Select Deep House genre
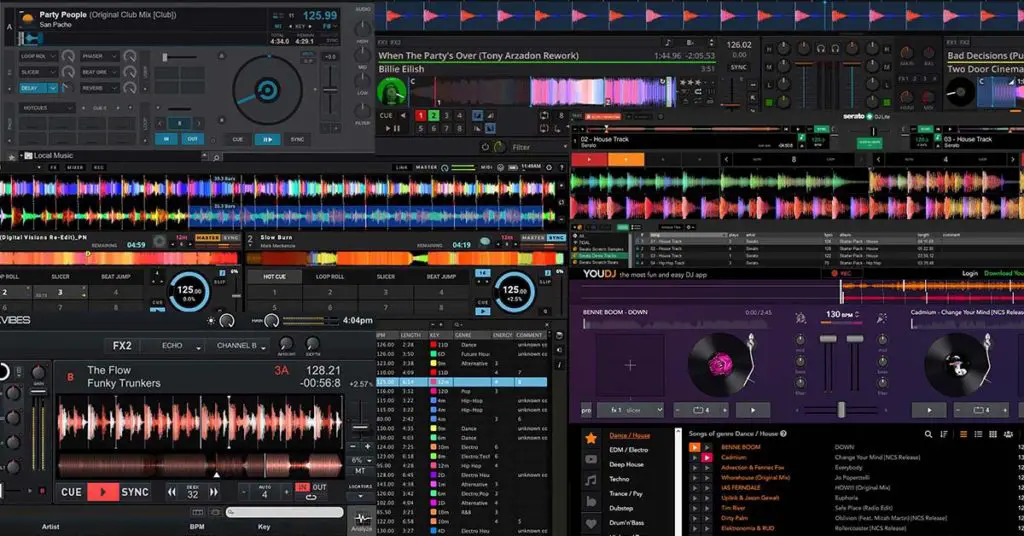 pyautogui.click(x=626, y=465)
